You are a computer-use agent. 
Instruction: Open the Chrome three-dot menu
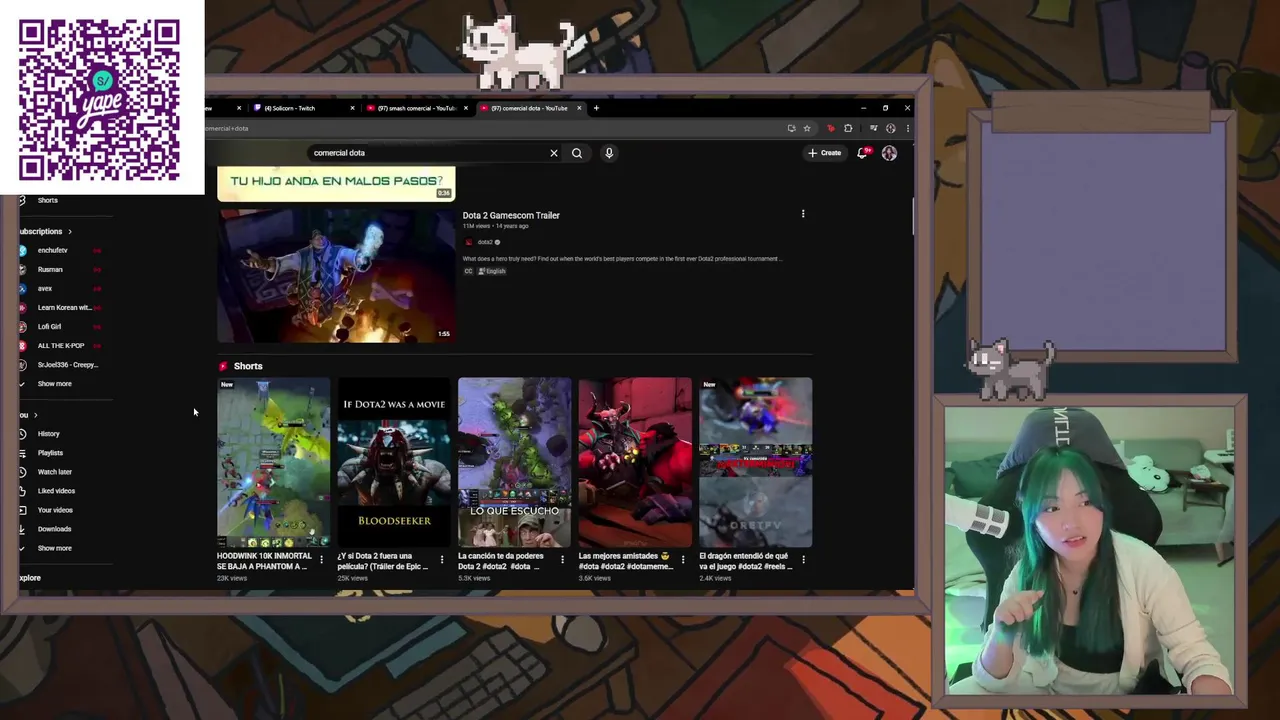tap(907, 128)
